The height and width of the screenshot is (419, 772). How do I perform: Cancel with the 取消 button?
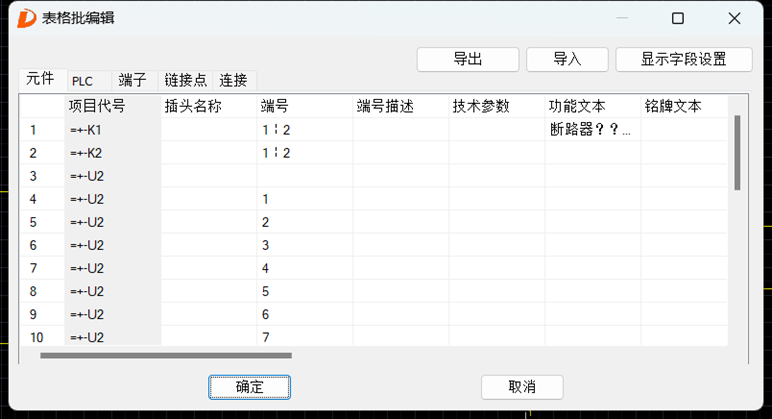(522, 387)
